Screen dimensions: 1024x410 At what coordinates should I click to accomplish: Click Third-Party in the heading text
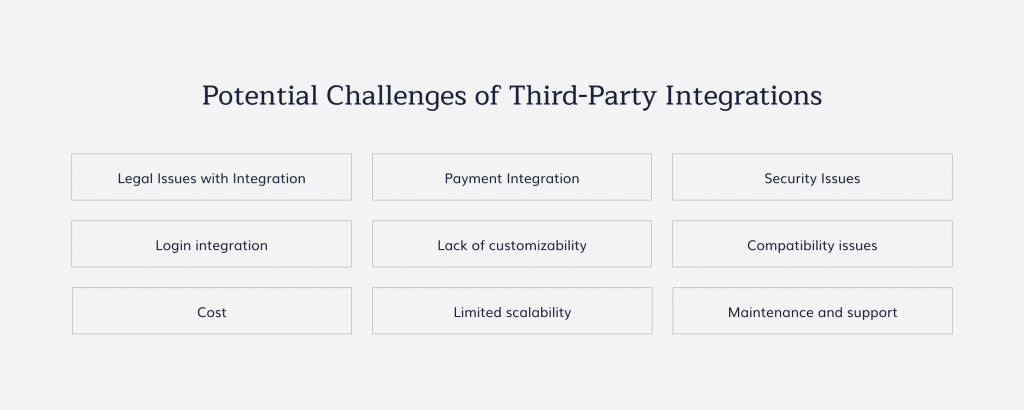(x=583, y=96)
